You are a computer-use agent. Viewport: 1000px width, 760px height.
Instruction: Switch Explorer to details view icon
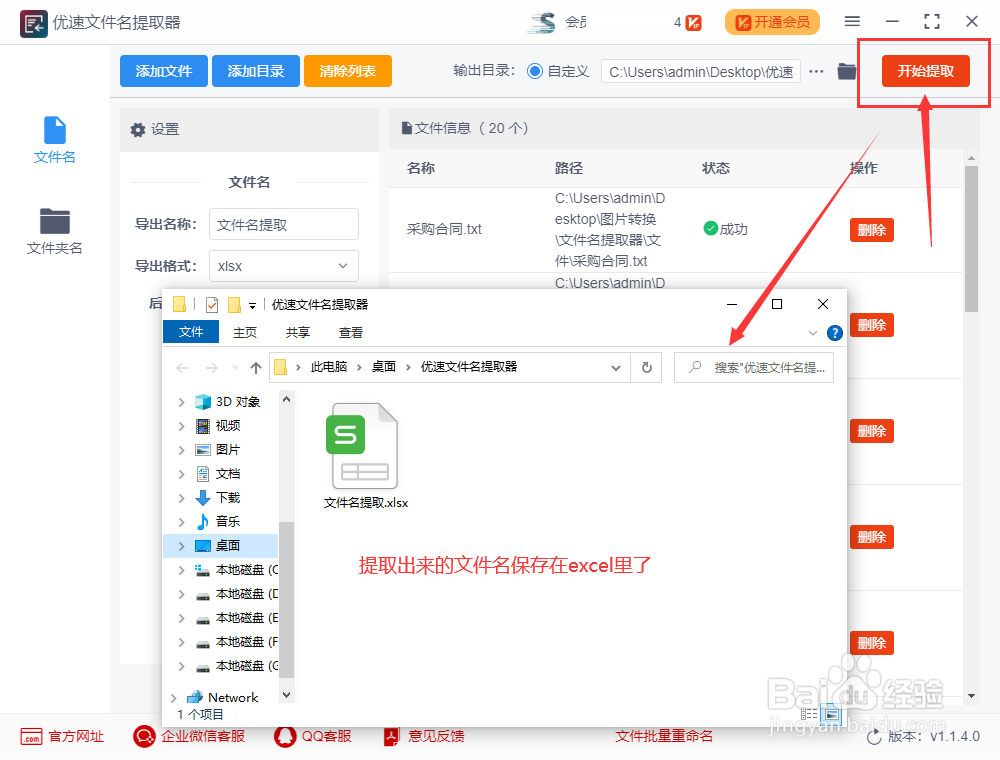point(809,714)
